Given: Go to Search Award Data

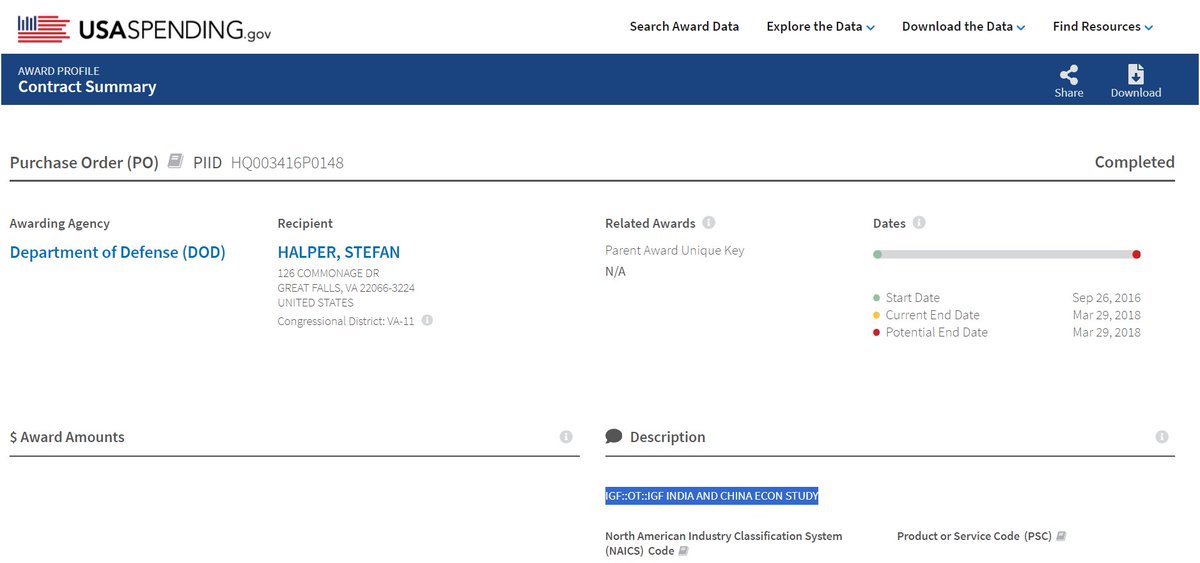Looking at the screenshot, I should [x=684, y=27].
